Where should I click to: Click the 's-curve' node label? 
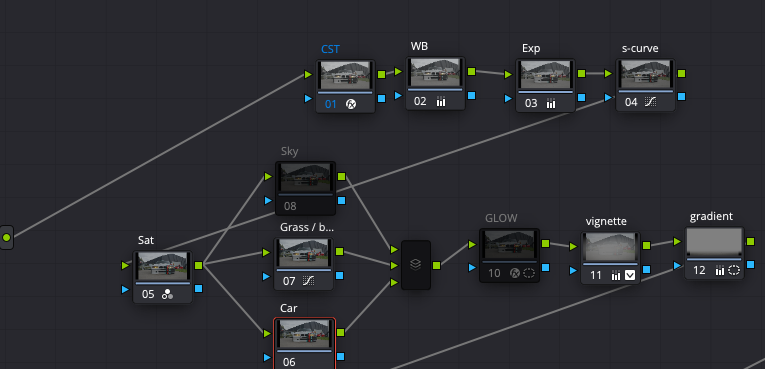click(x=640, y=48)
